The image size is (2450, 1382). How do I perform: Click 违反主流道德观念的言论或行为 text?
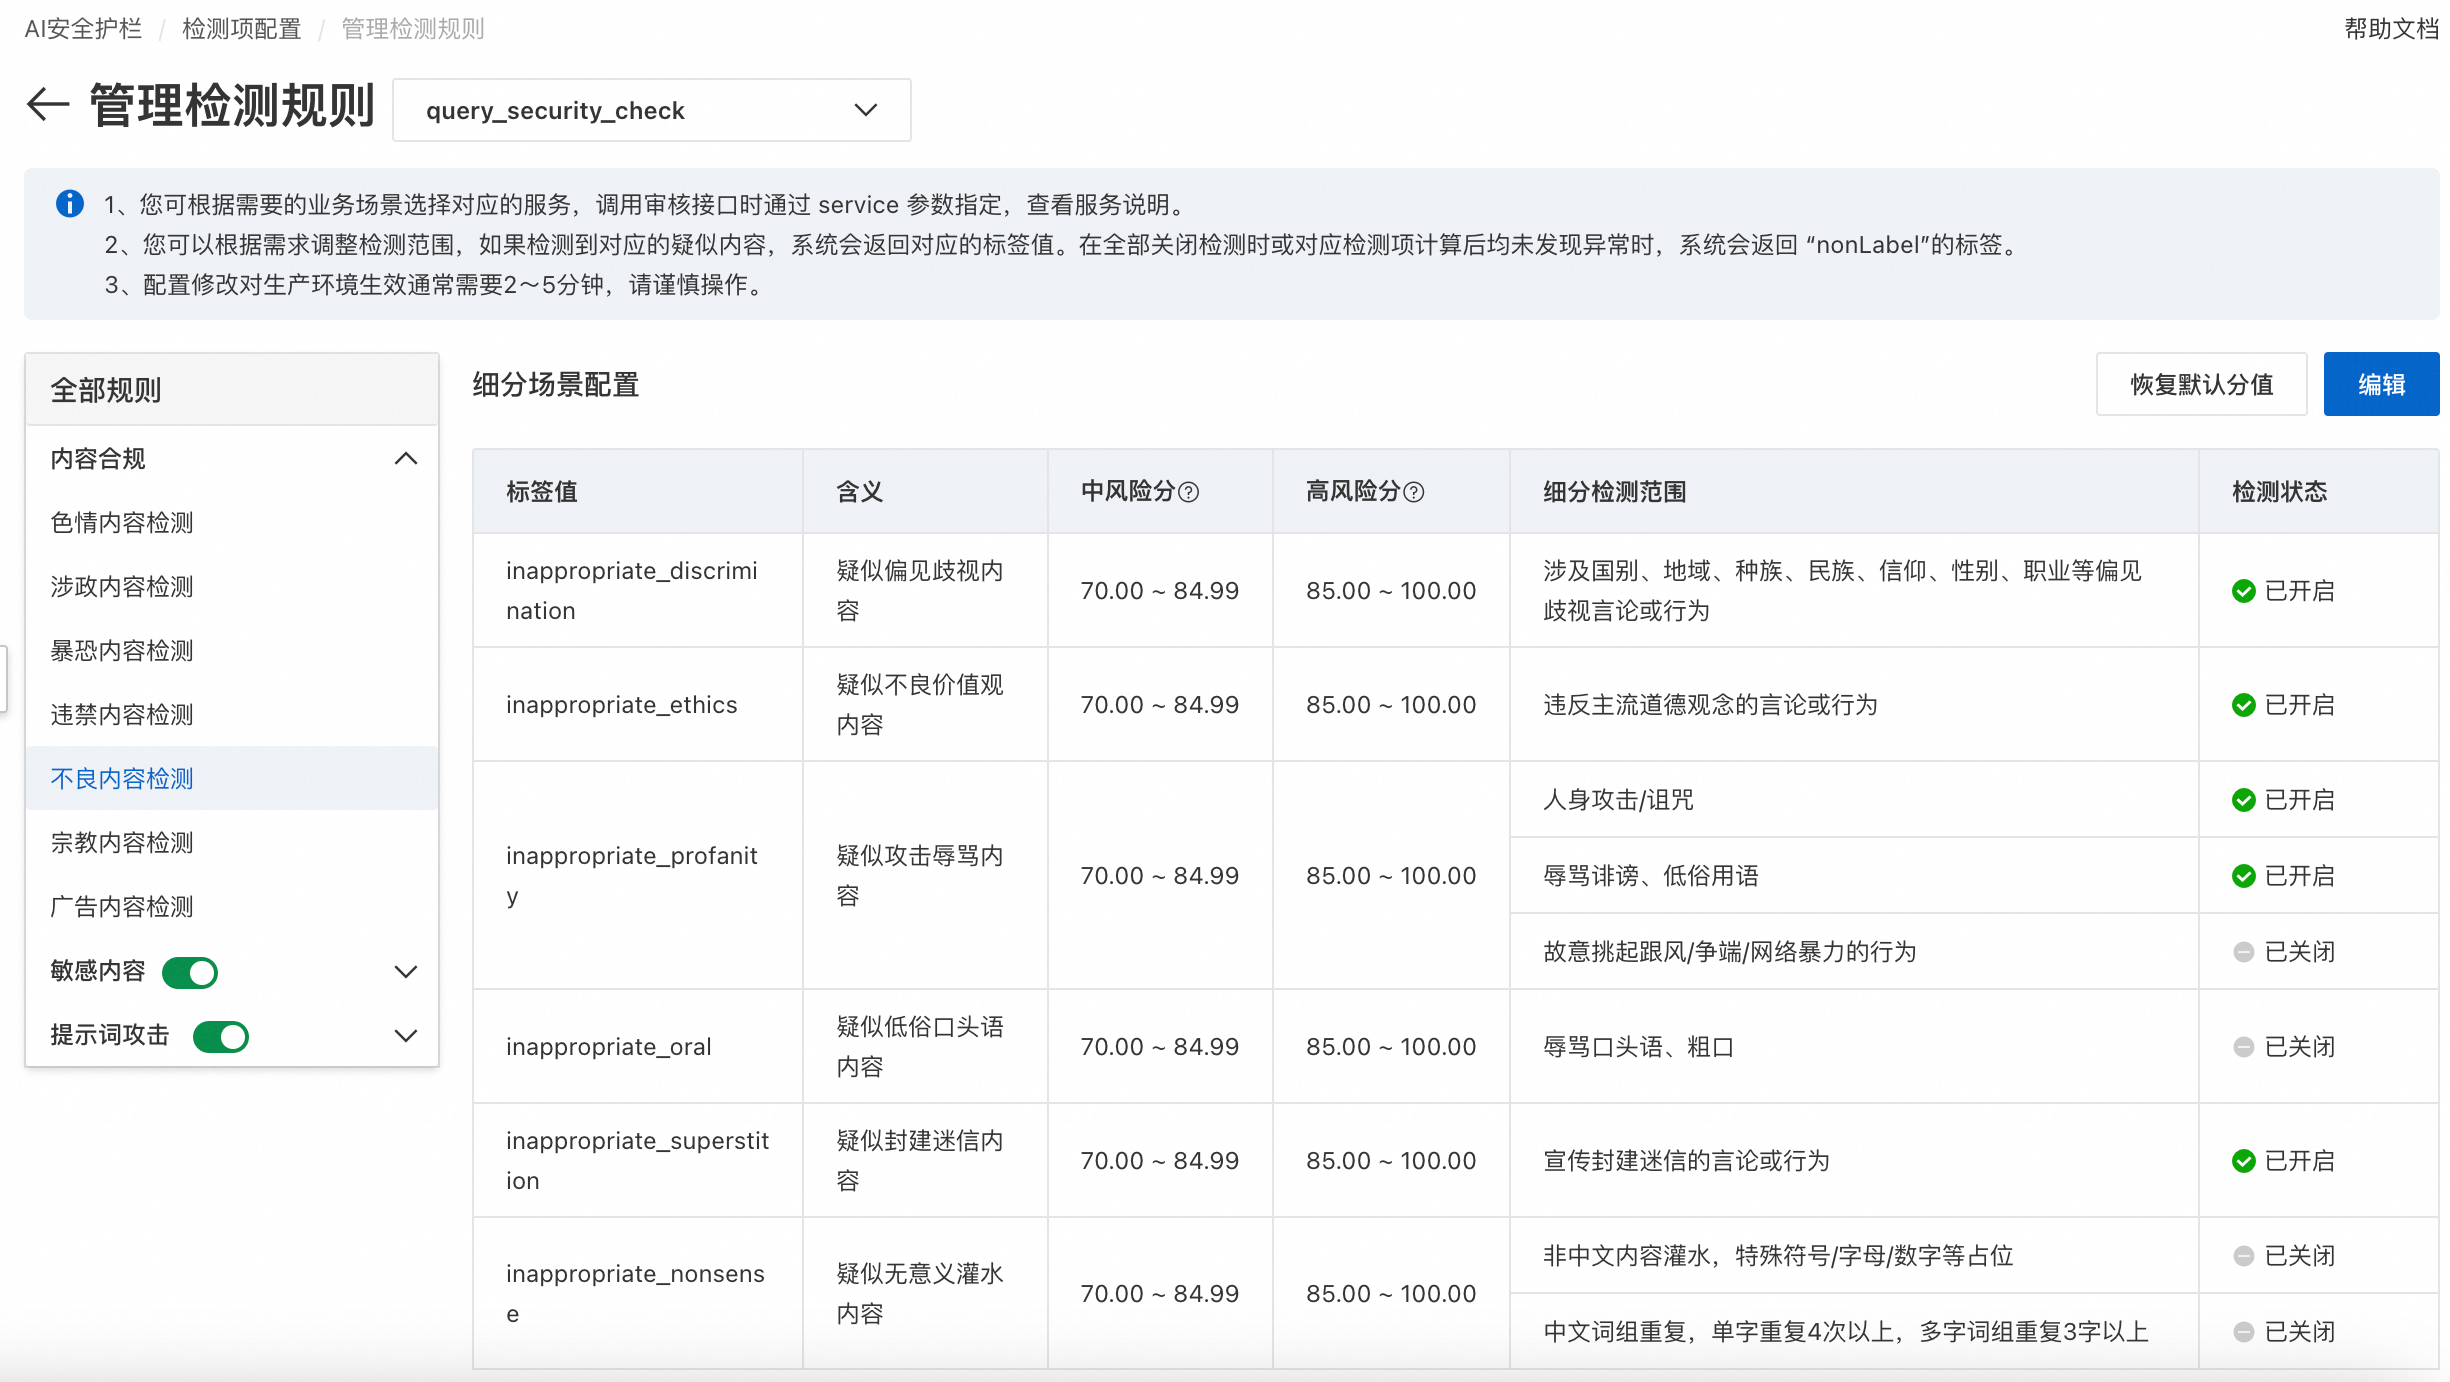coord(1710,705)
